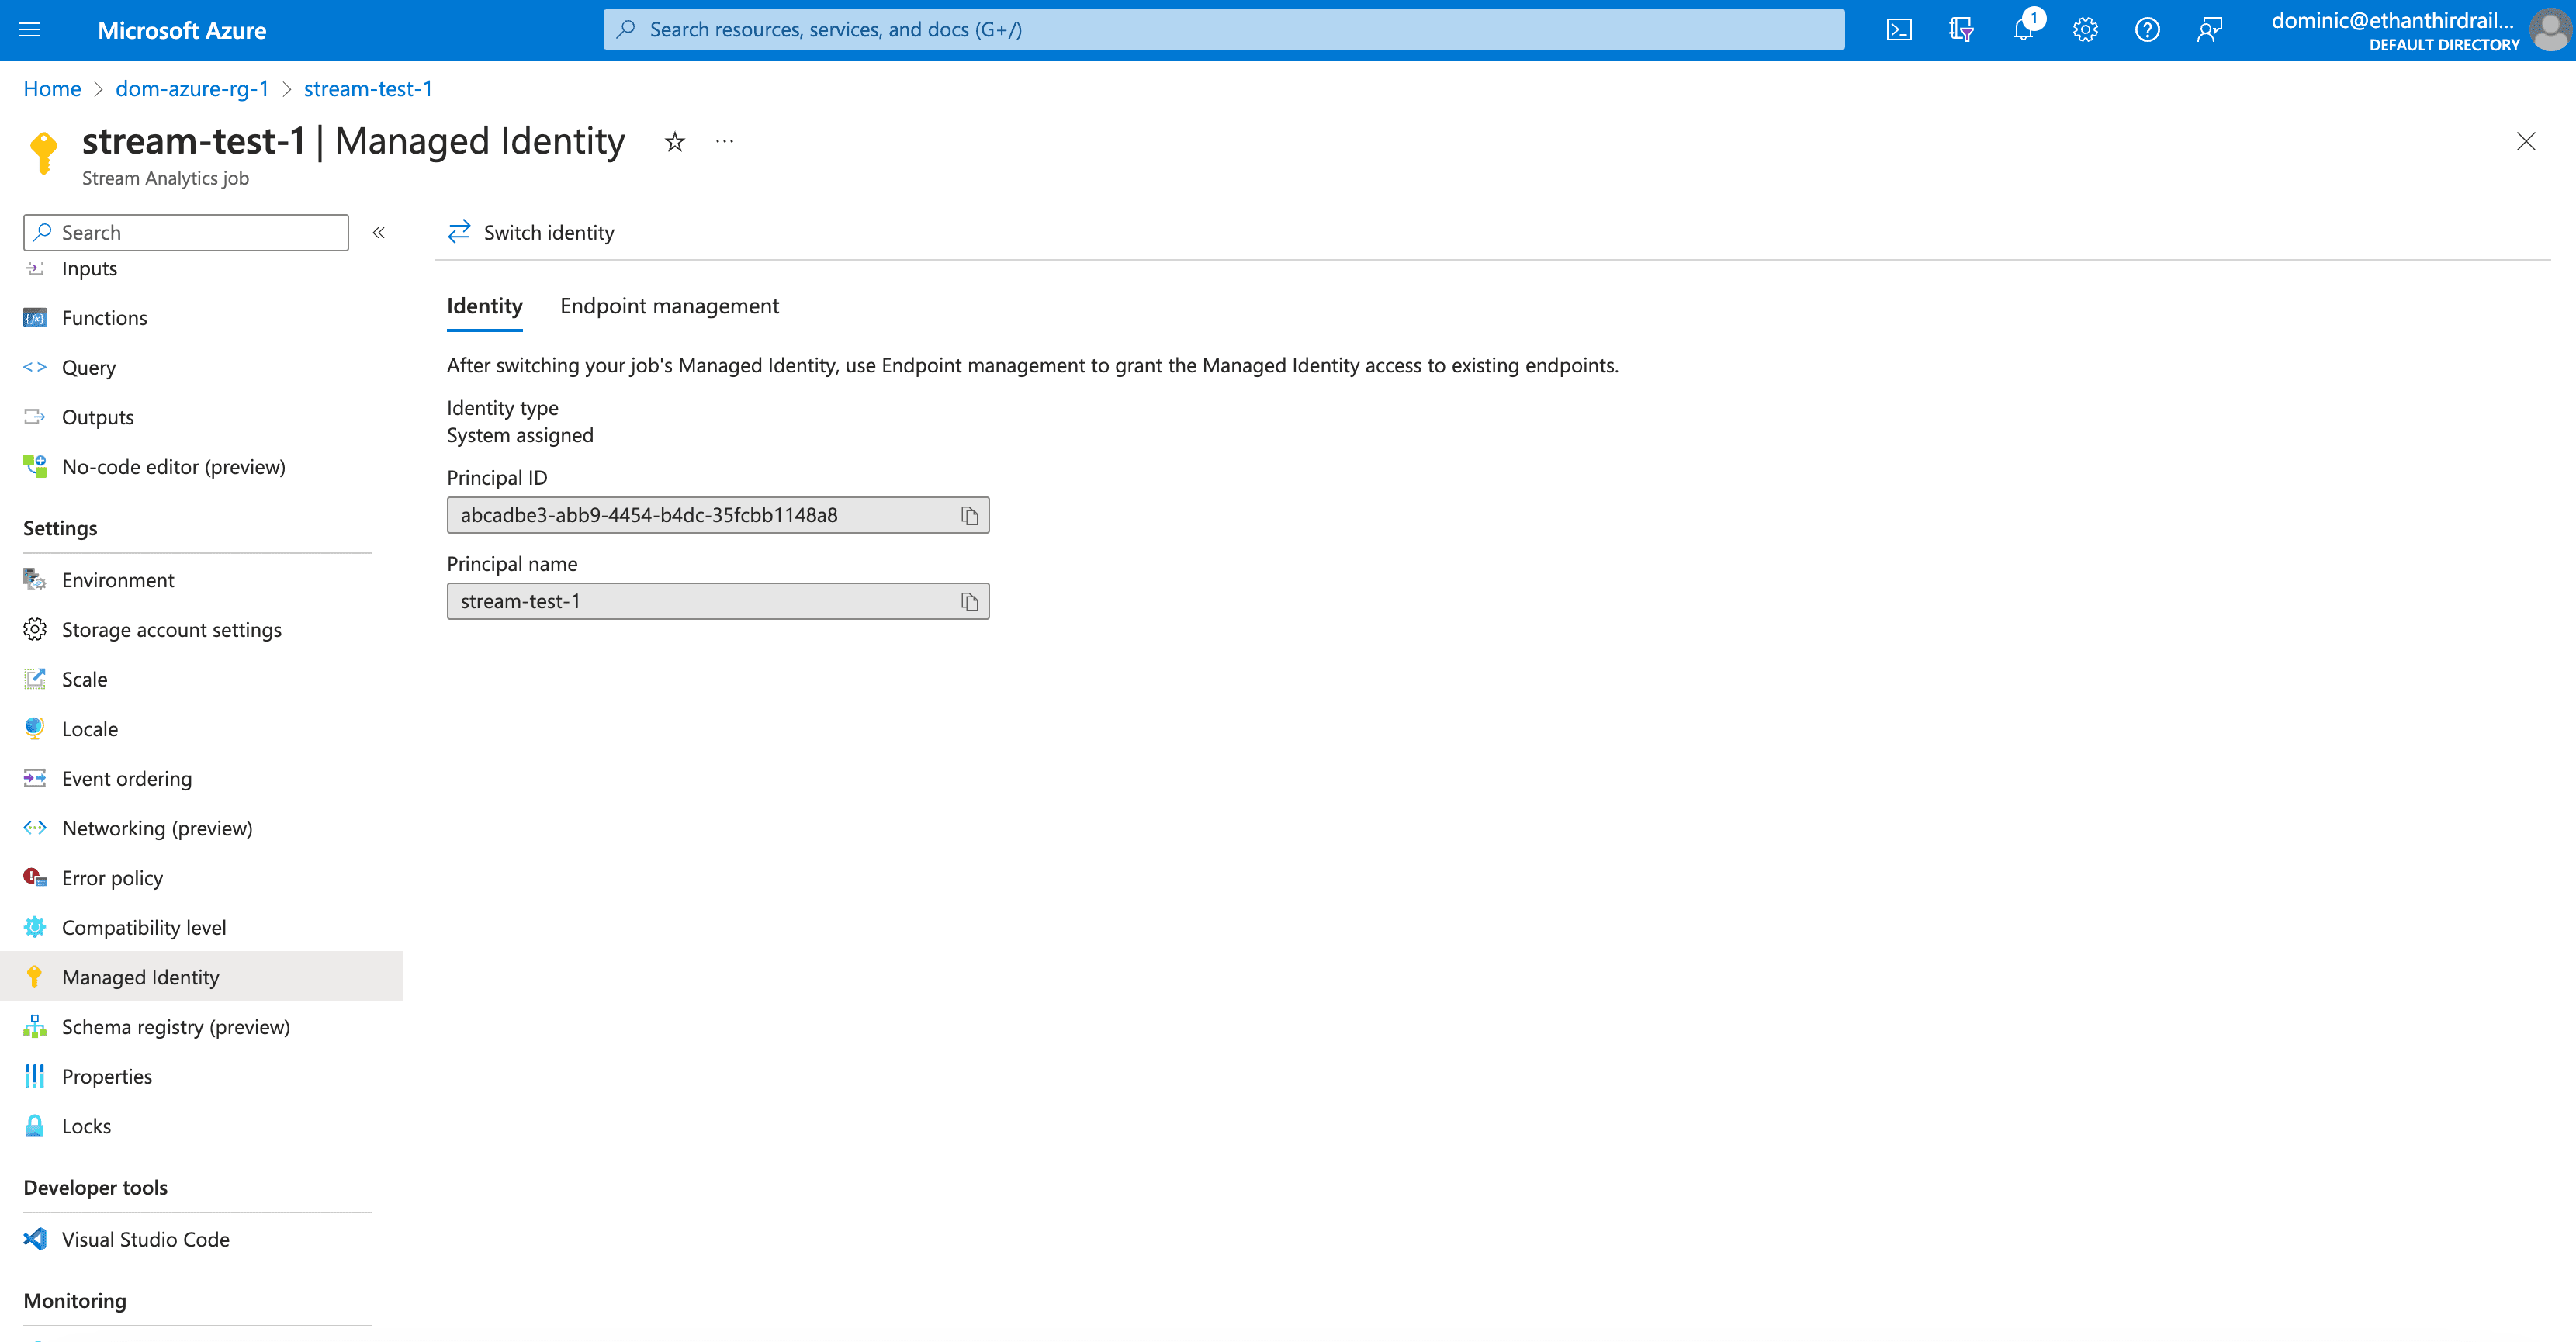Open Directories and subscriptions filter icon
Image resolution: width=2576 pixels, height=1342 pixels.
[1961, 30]
